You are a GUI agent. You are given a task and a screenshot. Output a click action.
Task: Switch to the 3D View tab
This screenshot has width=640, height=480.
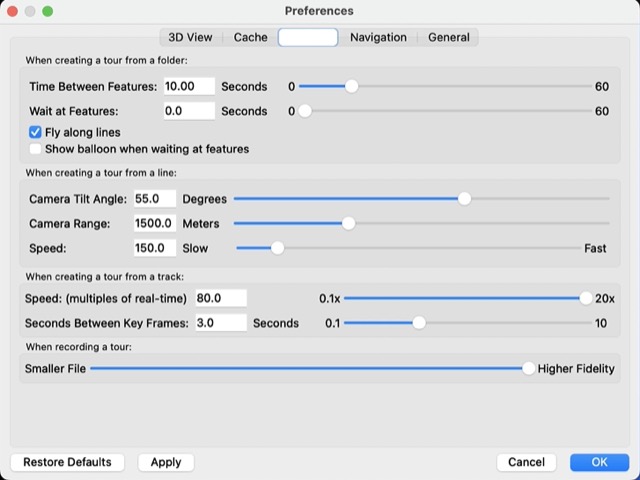[x=190, y=37]
